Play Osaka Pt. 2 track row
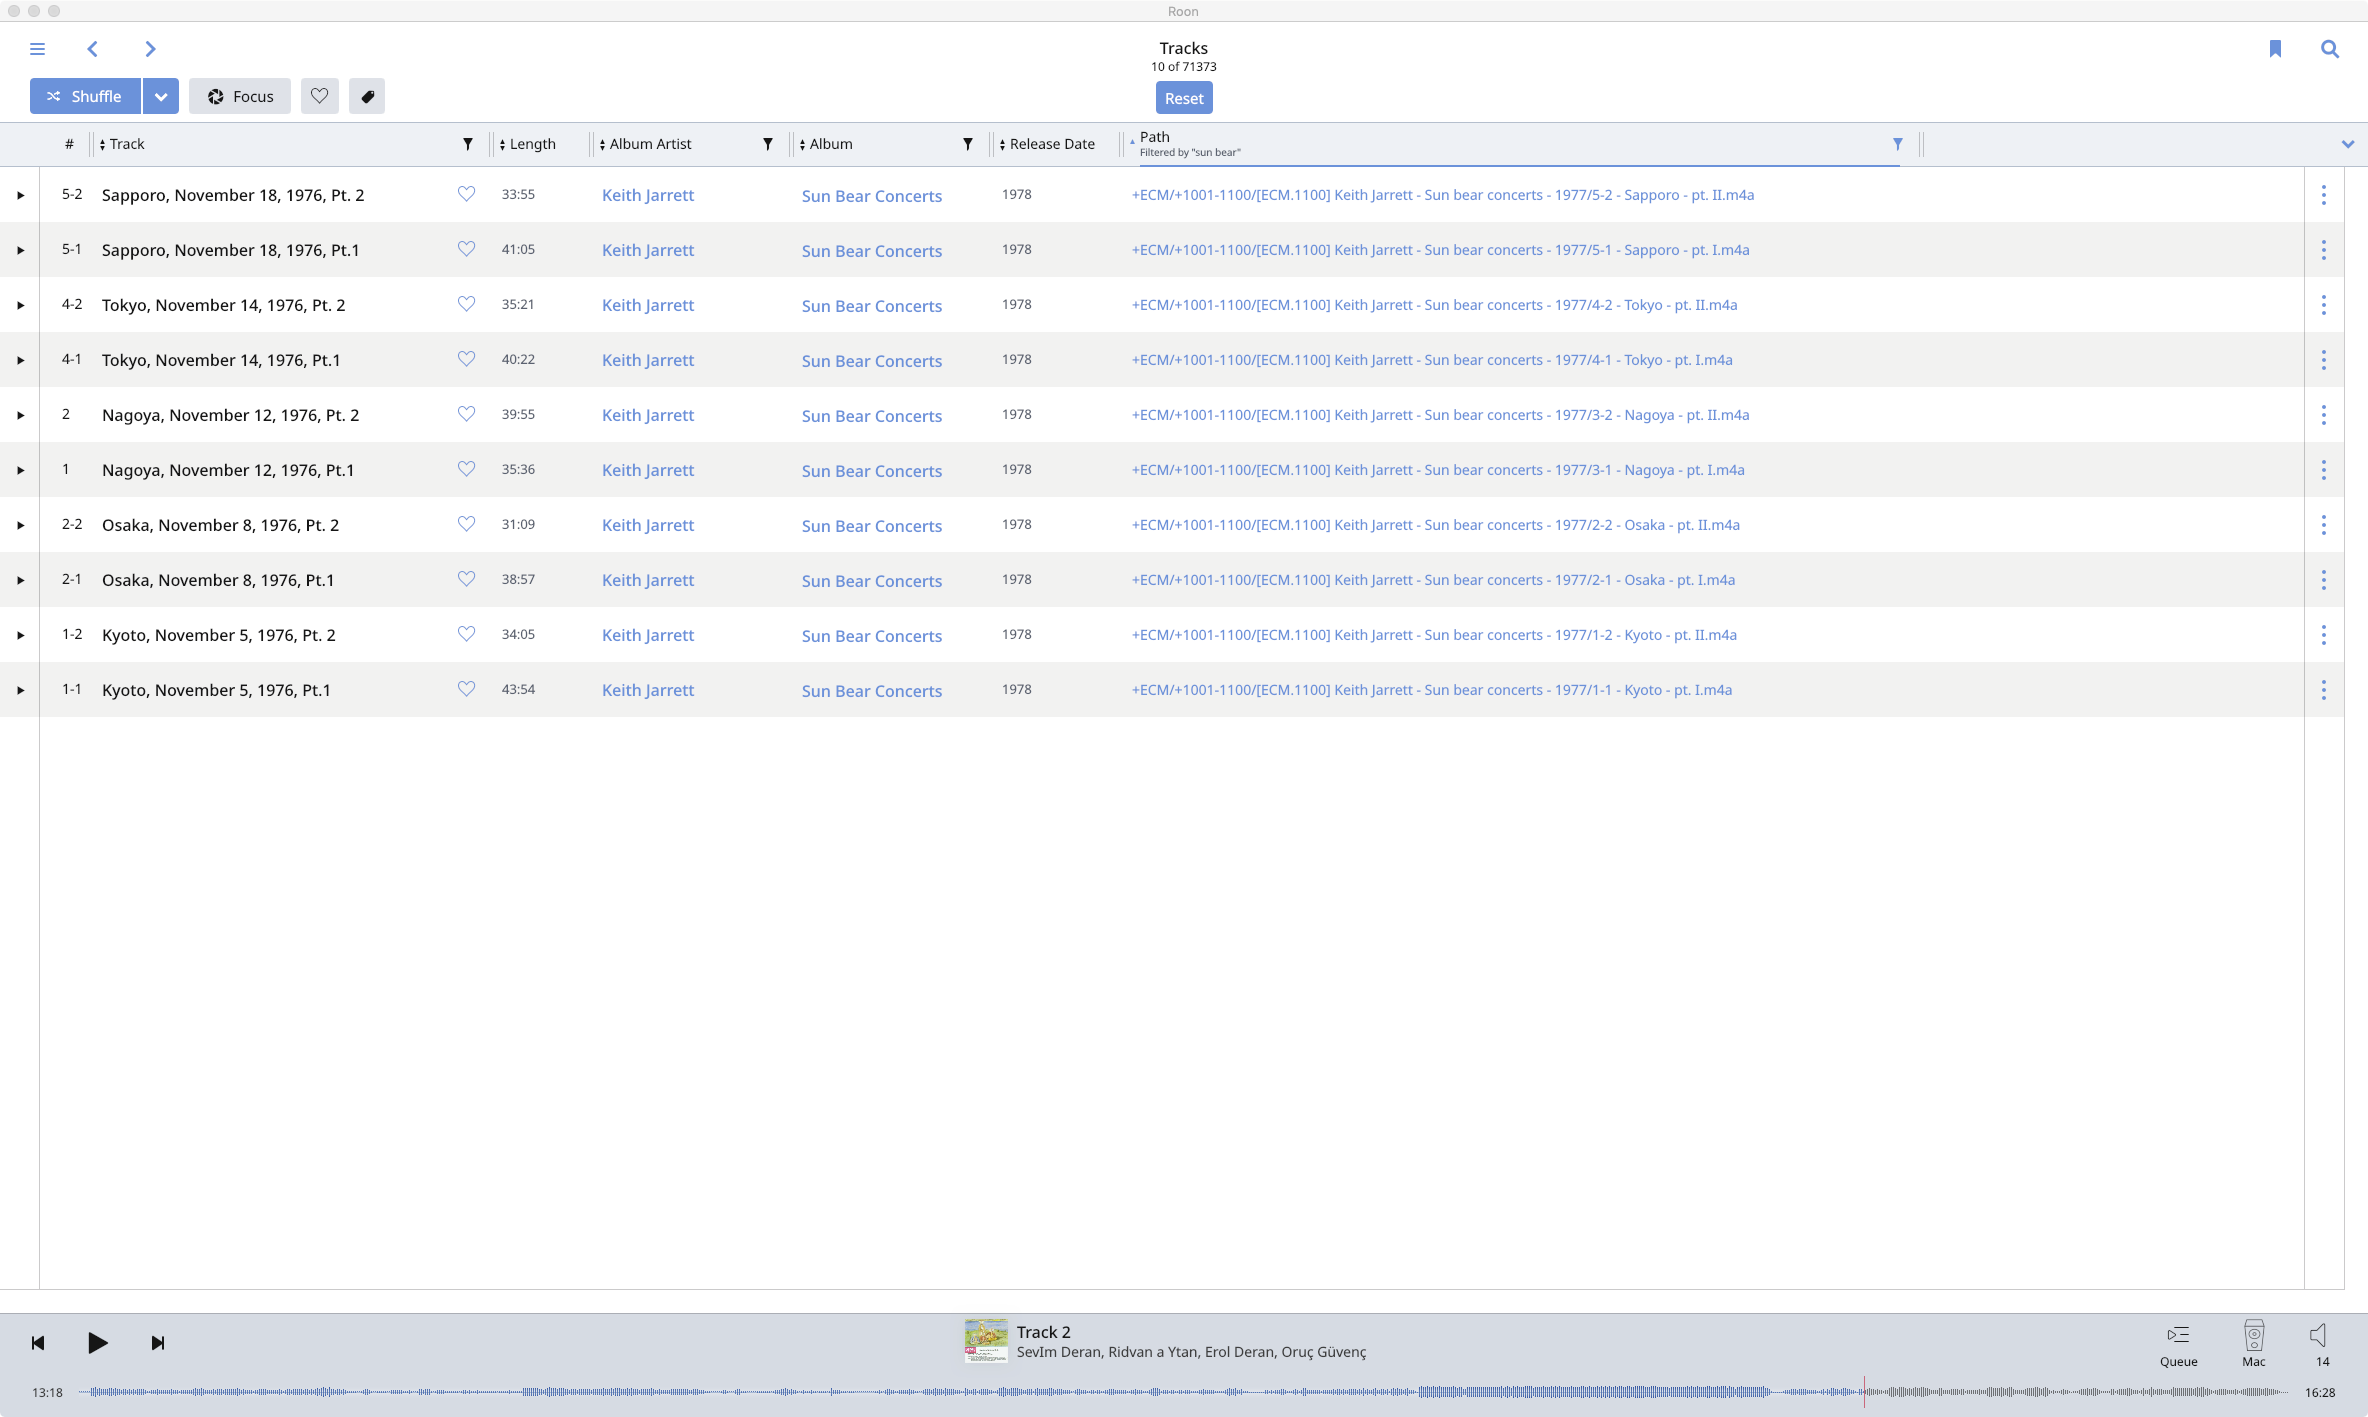This screenshot has height=1417, width=2368. (x=20, y=525)
